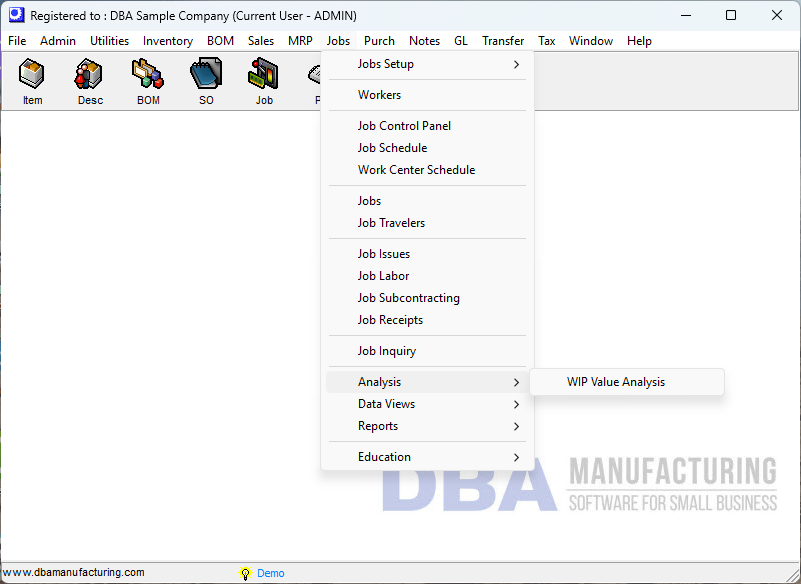801x584 pixels.
Task: Launch Job Inquiry
Action: [x=428, y=351]
